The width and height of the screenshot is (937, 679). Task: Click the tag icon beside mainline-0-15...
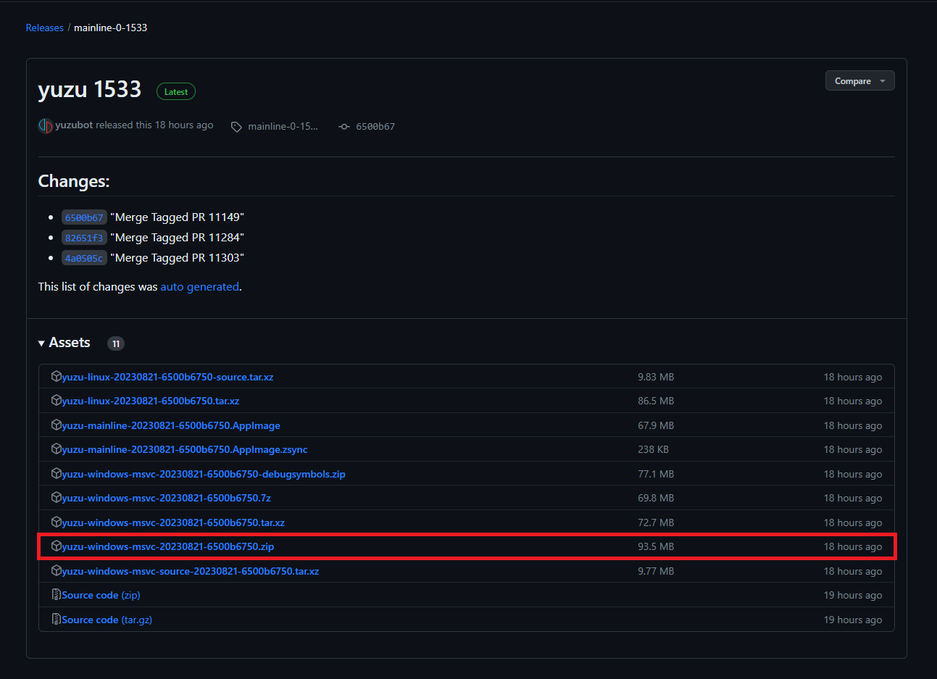(237, 127)
